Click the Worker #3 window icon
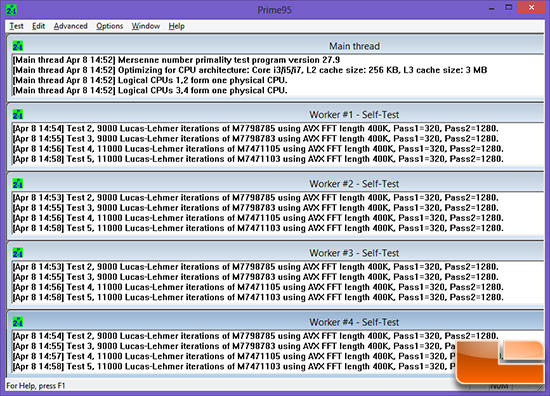 [18, 253]
